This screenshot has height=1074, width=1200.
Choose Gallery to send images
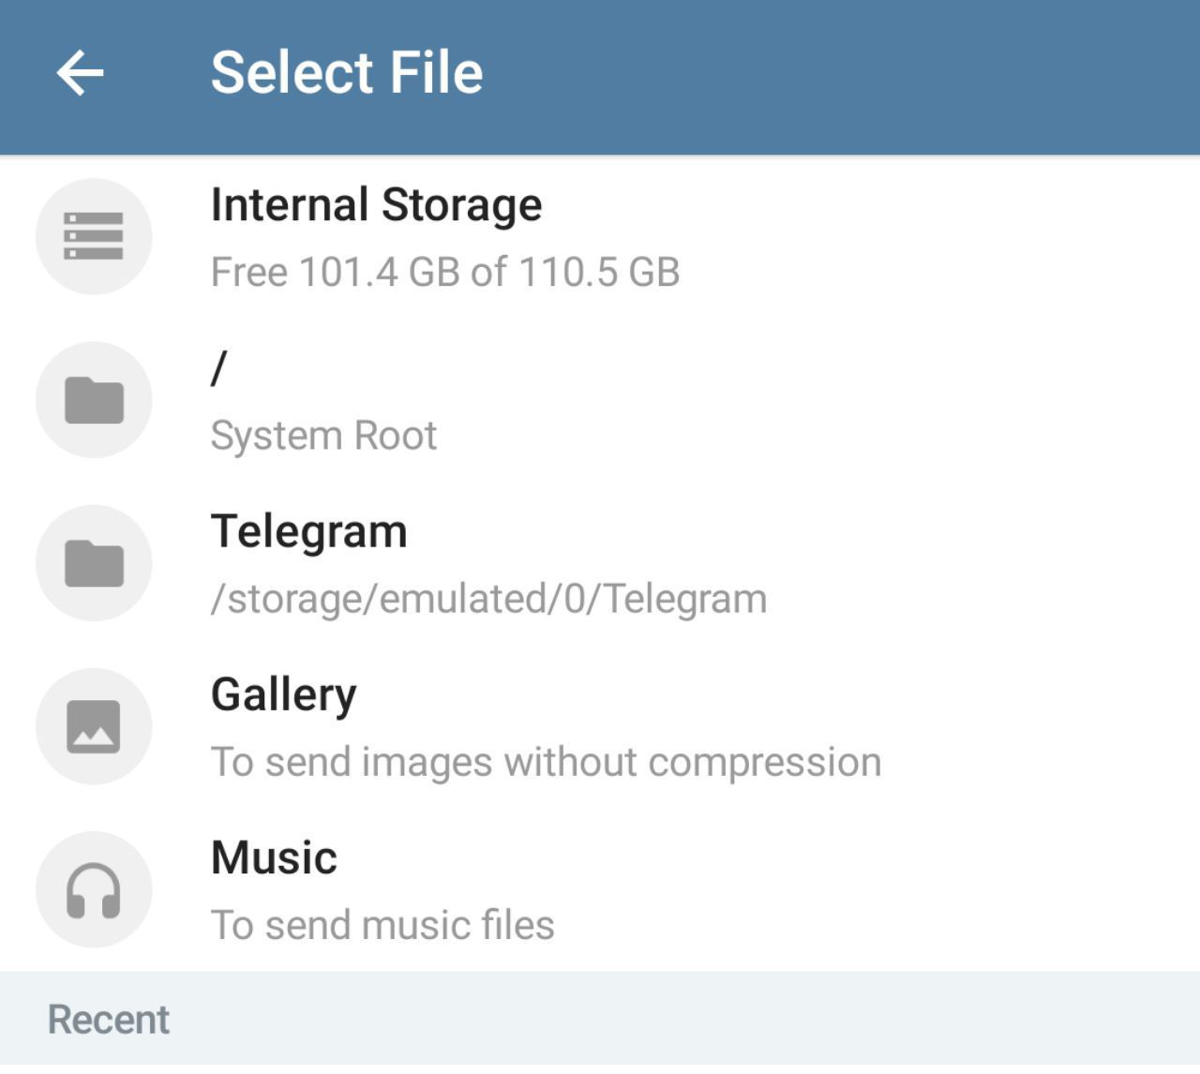283,694
